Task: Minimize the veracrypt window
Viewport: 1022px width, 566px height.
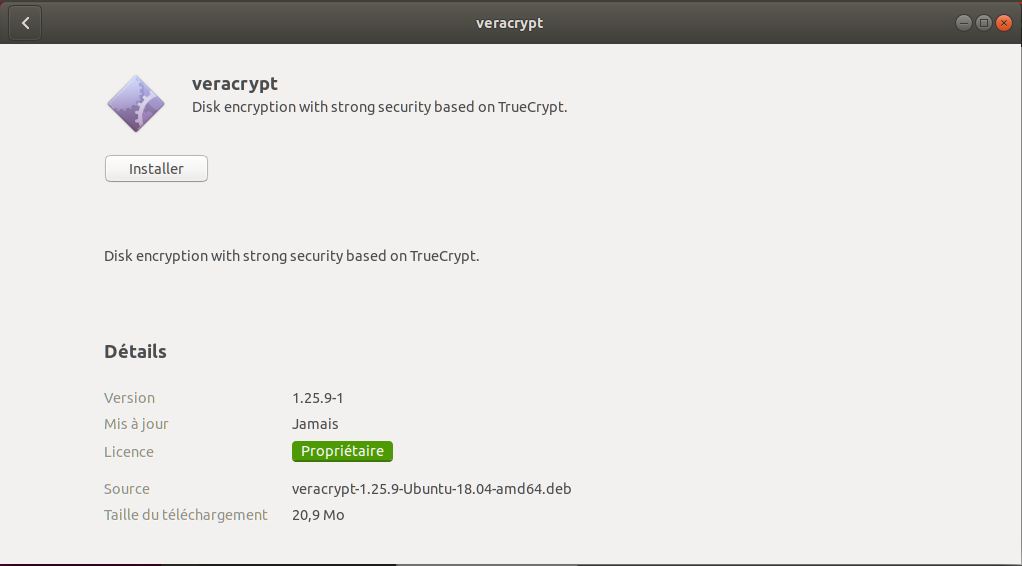Action: tap(963, 23)
